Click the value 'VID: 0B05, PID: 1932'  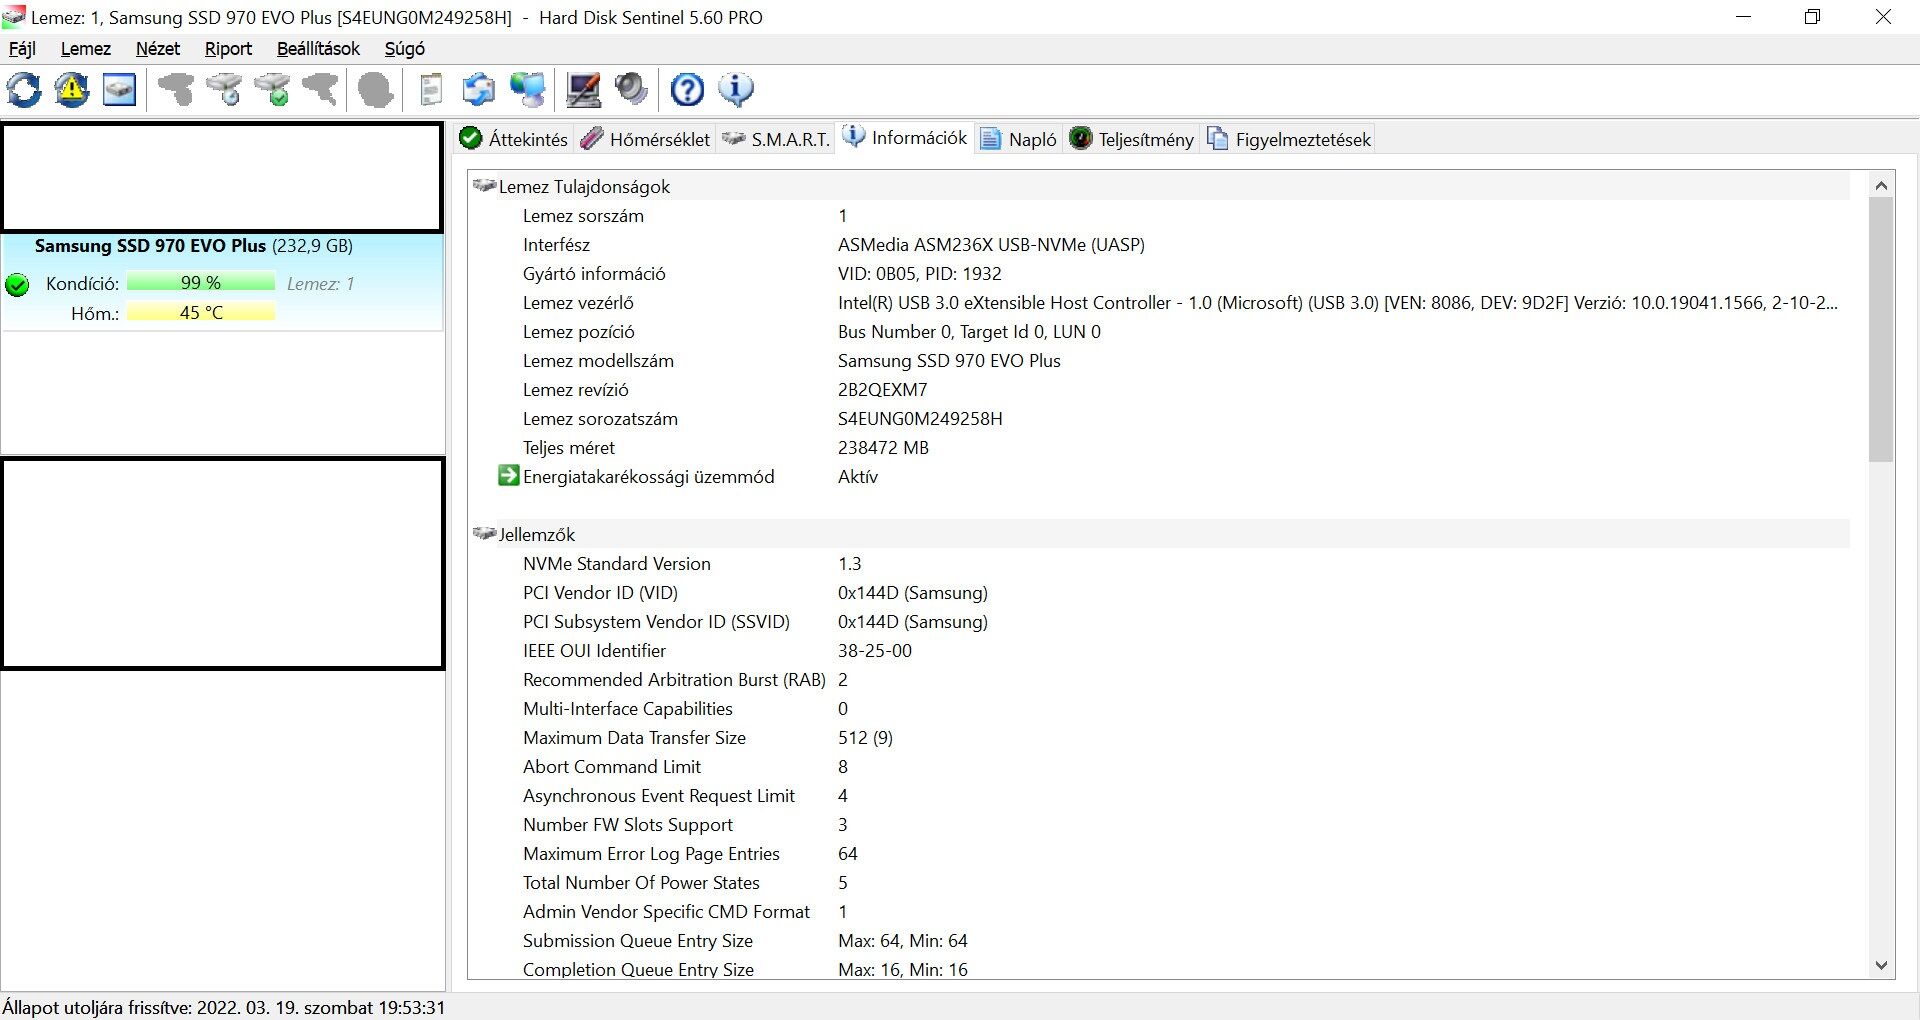tap(919, 274)
